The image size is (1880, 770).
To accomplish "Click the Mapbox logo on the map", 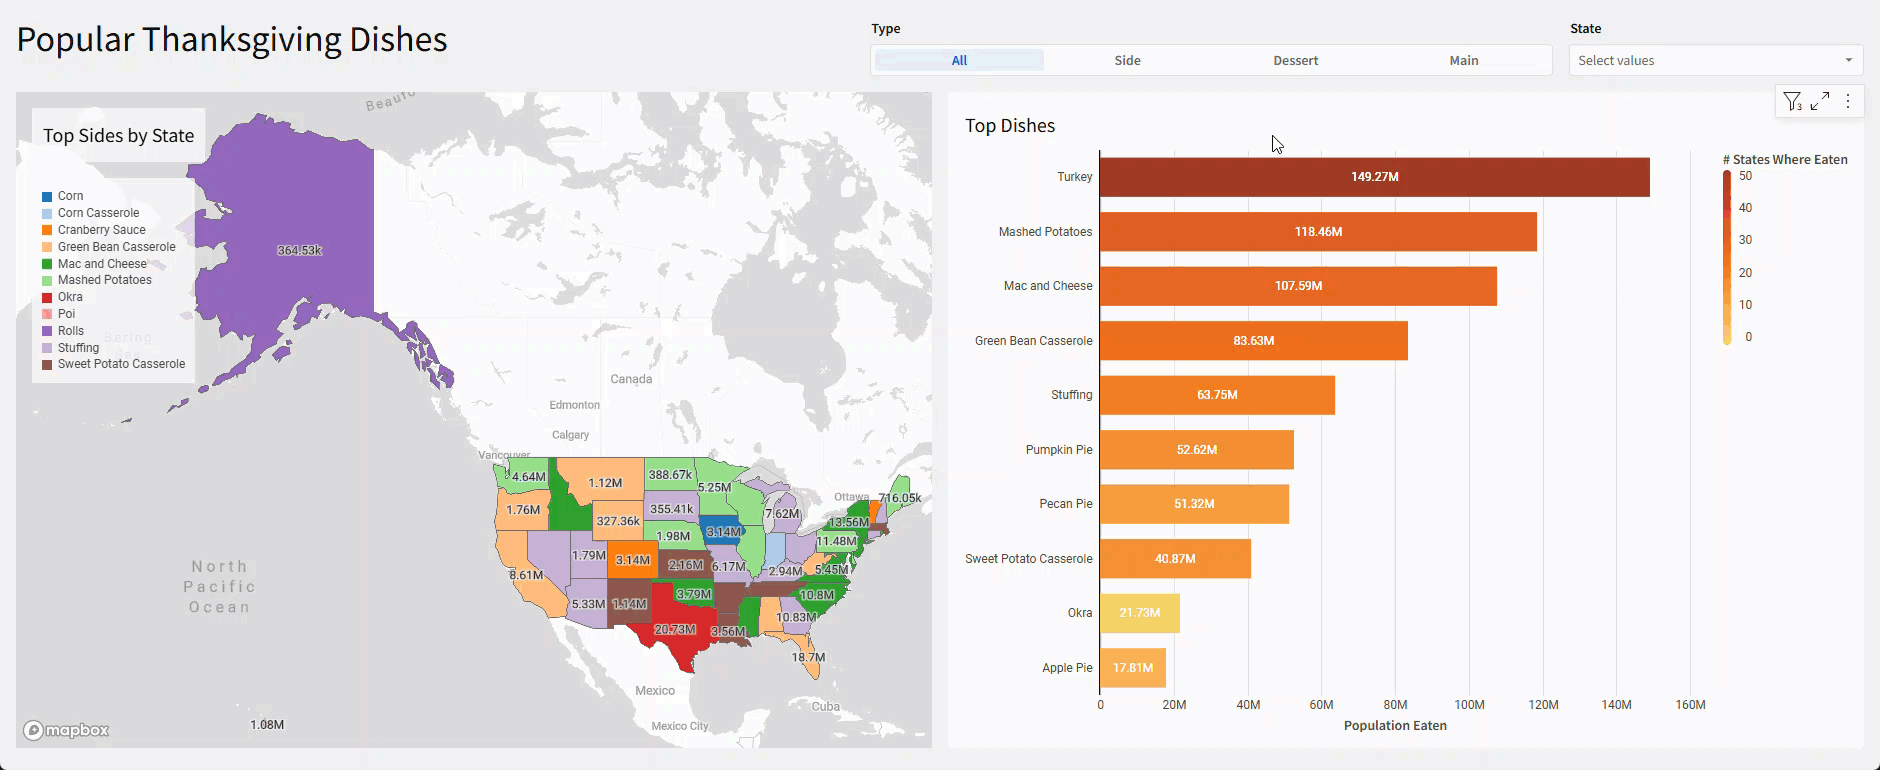I will [67, 730].
